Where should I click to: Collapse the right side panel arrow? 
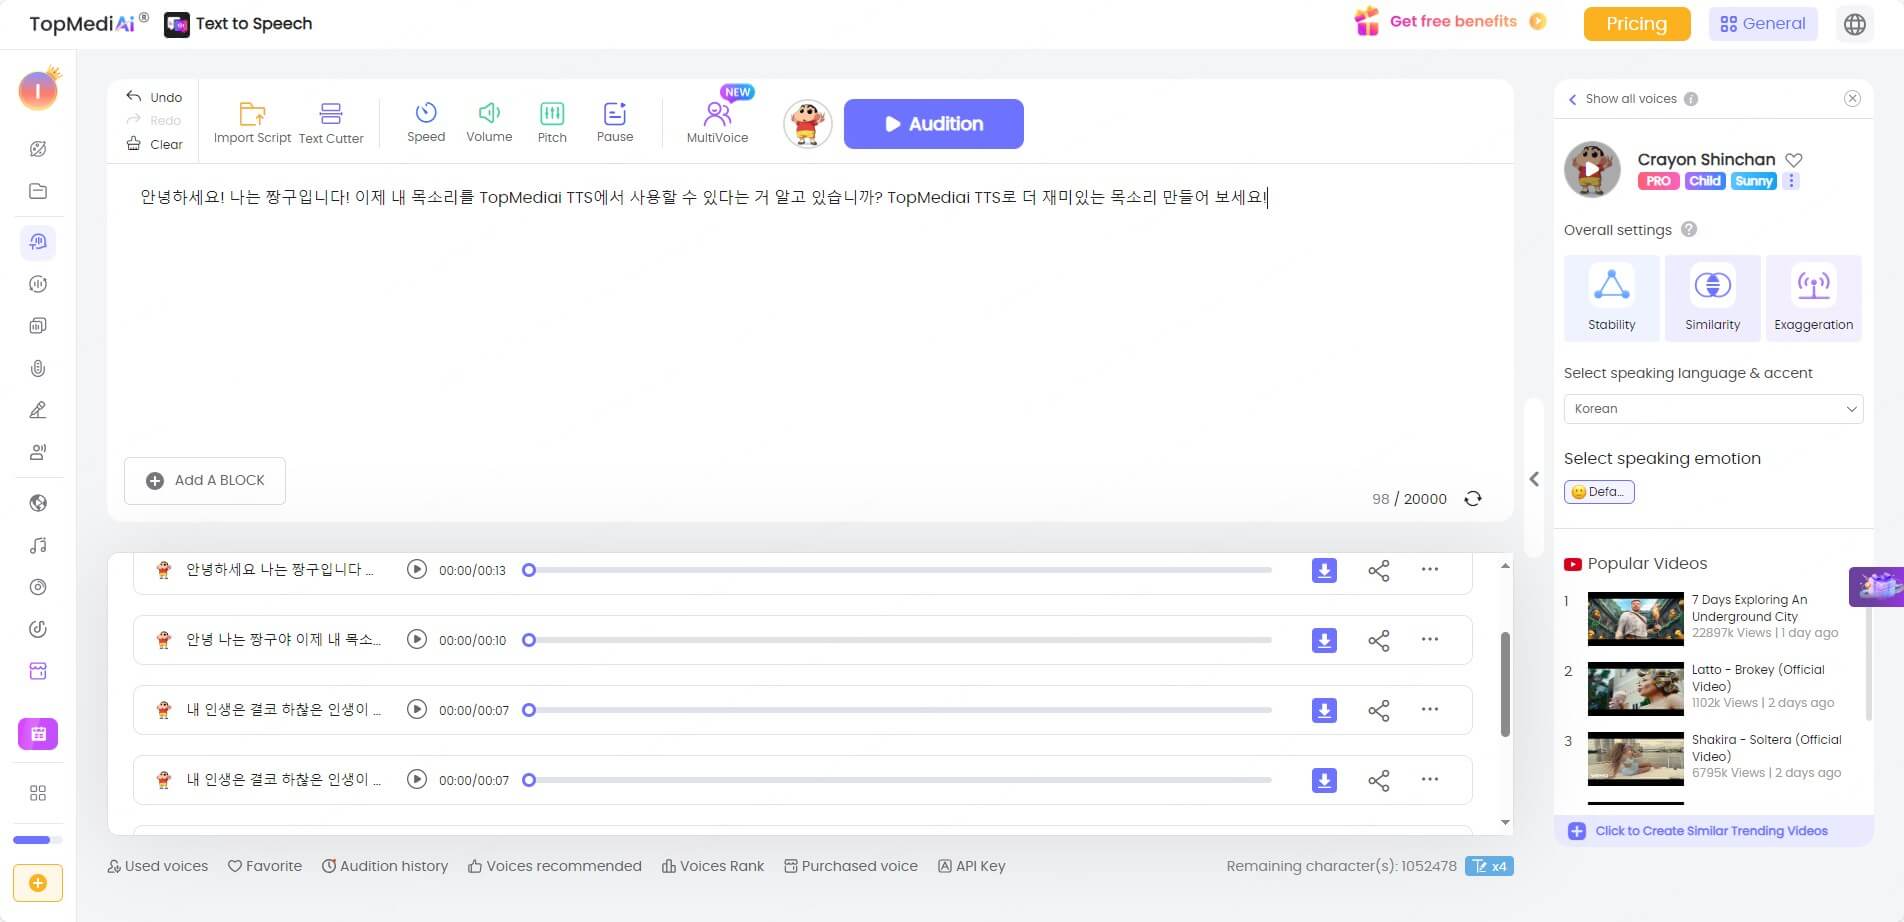1534,479
